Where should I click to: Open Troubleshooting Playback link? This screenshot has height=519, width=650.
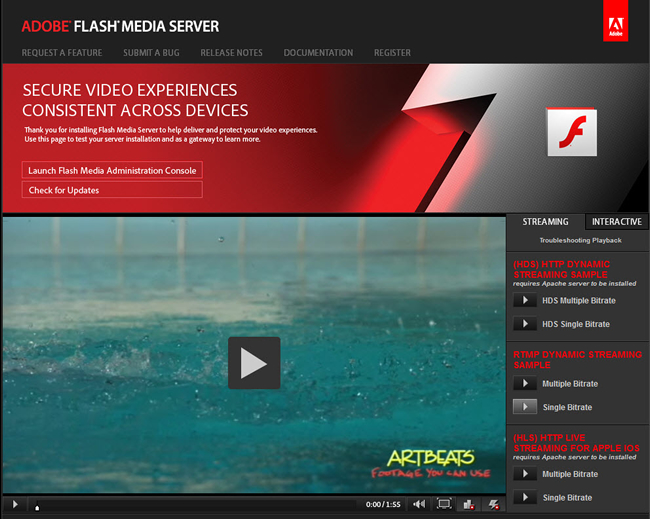pos(580,240)
